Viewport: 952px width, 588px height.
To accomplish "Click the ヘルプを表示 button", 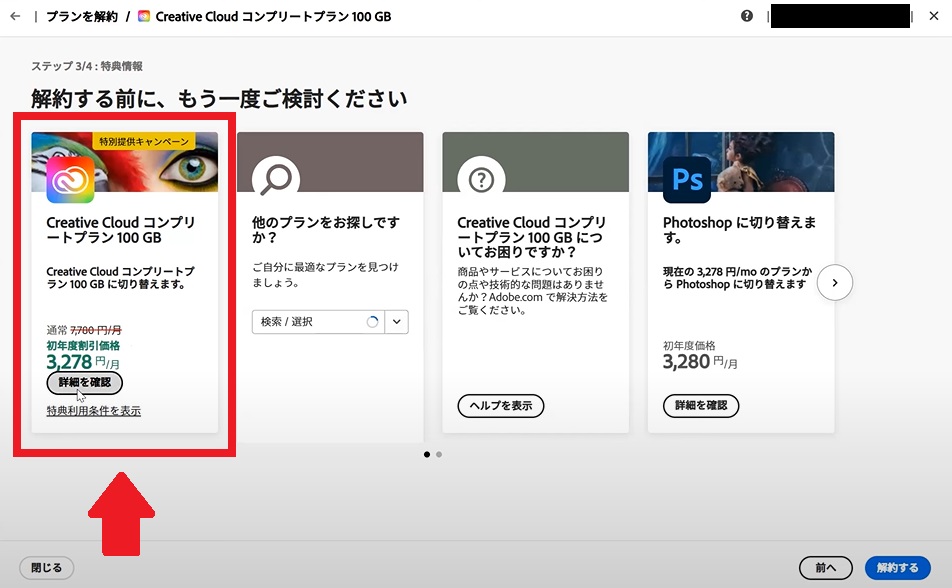I will (500, 406).
